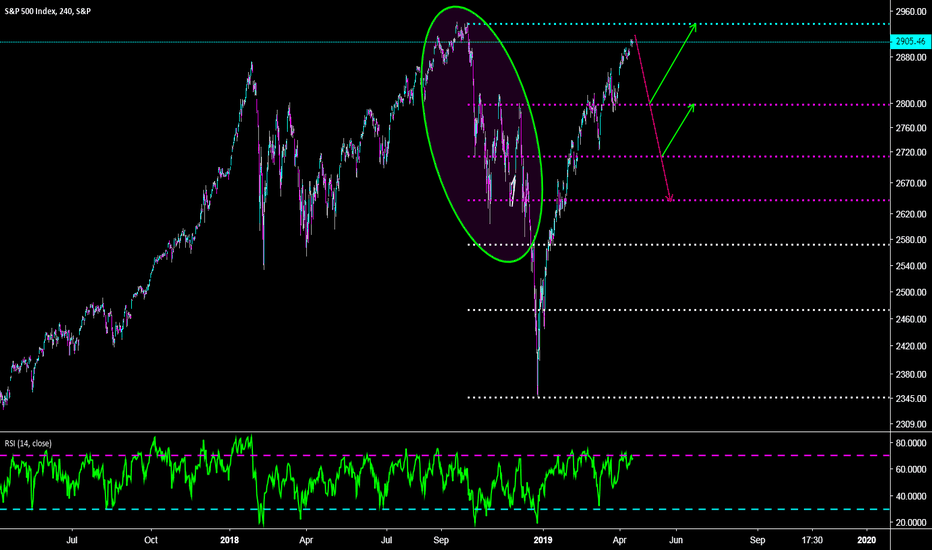Image resolution: width=932 pixels, height=550 pixels.
Task: Click the 2760.00 price axis label
Action: click(911, 128)
